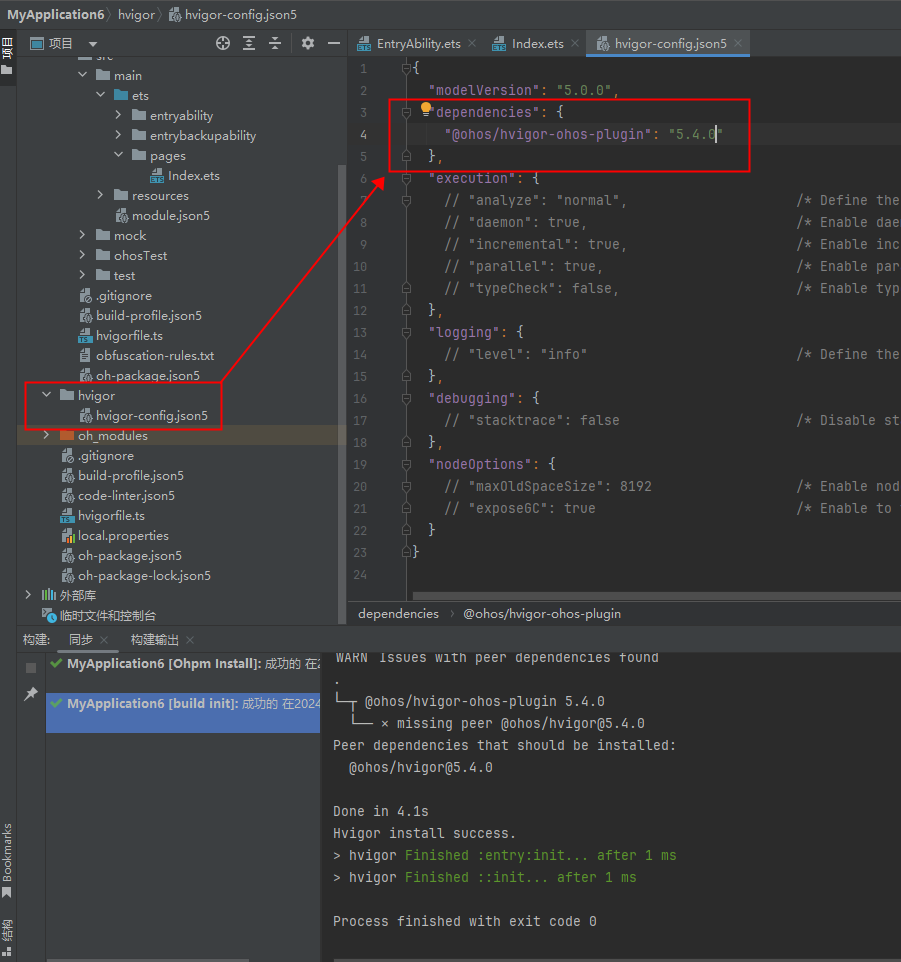Open the project panel settings gear
This screenshot has width=901, height=962.
pyautogui.click(x=307, y=43)
